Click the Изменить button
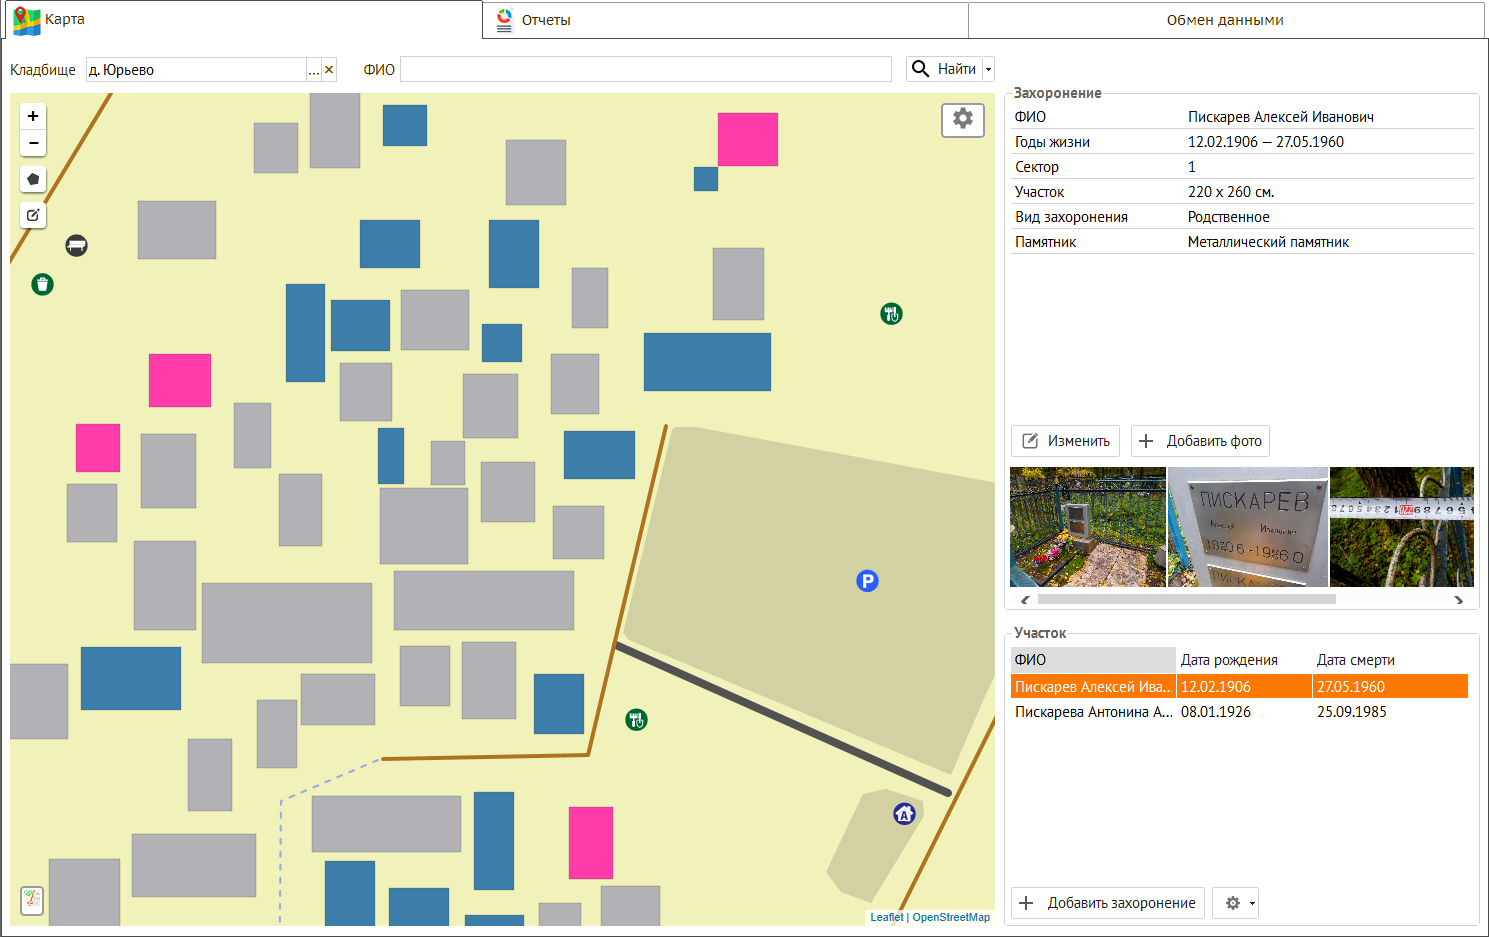The height and width of the screenshot is (937, 1489). click(x=1066, y=441)
